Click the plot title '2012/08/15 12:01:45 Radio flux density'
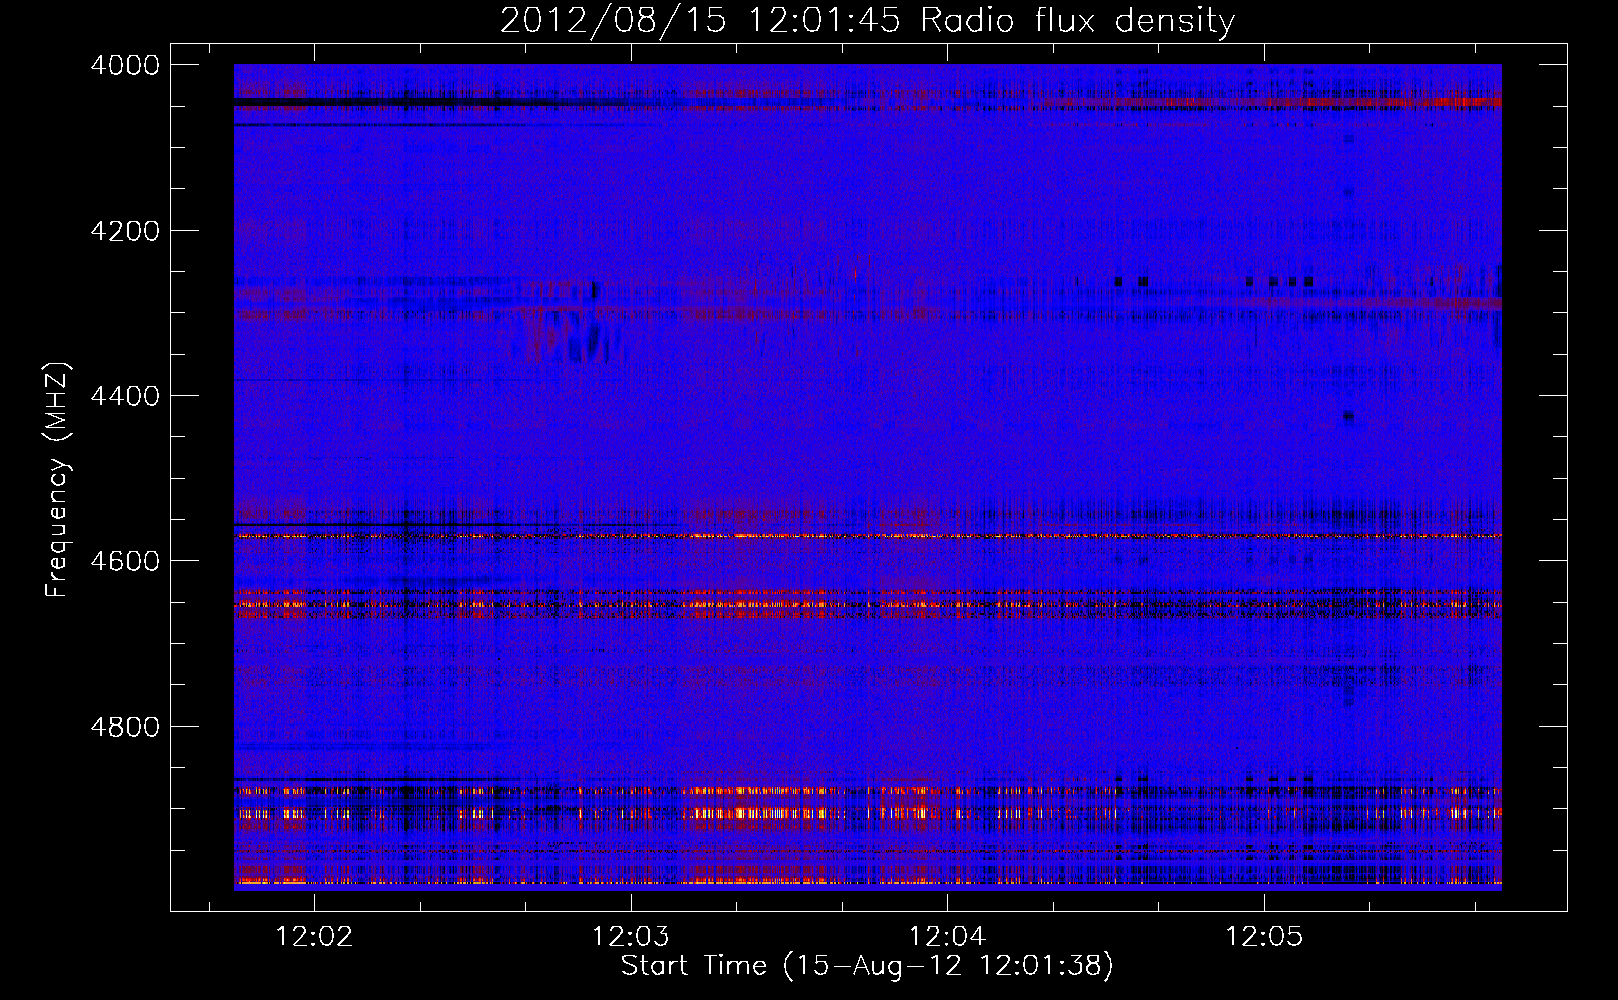1618x1000 pixels. pos(867,20)
